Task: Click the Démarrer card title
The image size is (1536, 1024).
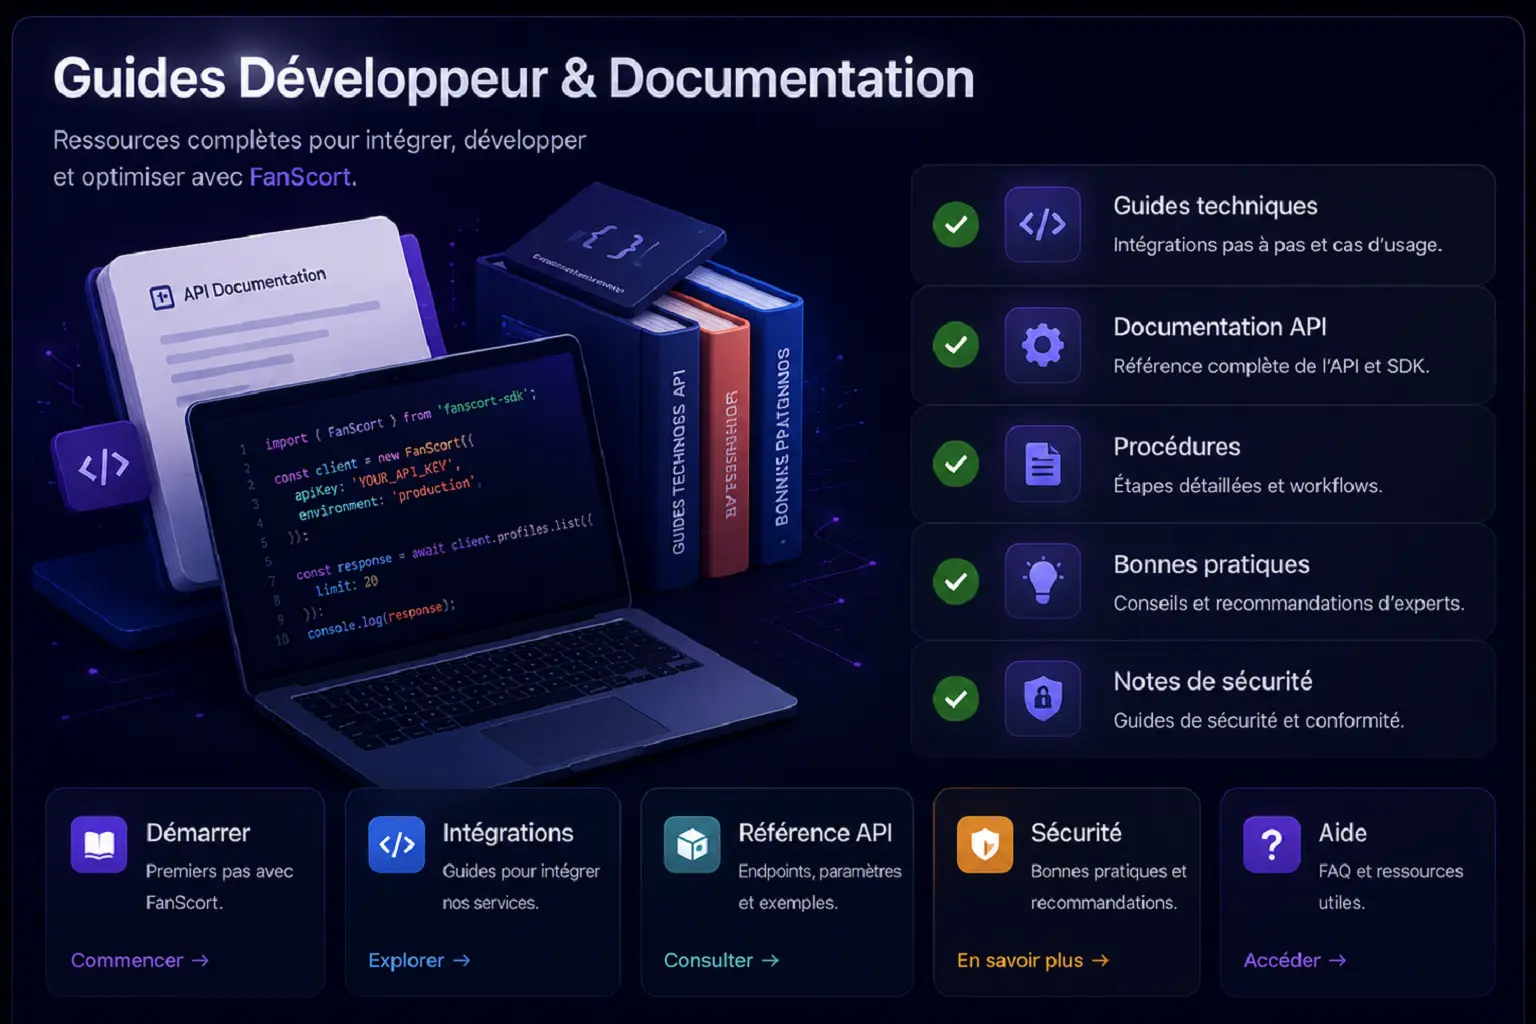Action: coord(198,833)
